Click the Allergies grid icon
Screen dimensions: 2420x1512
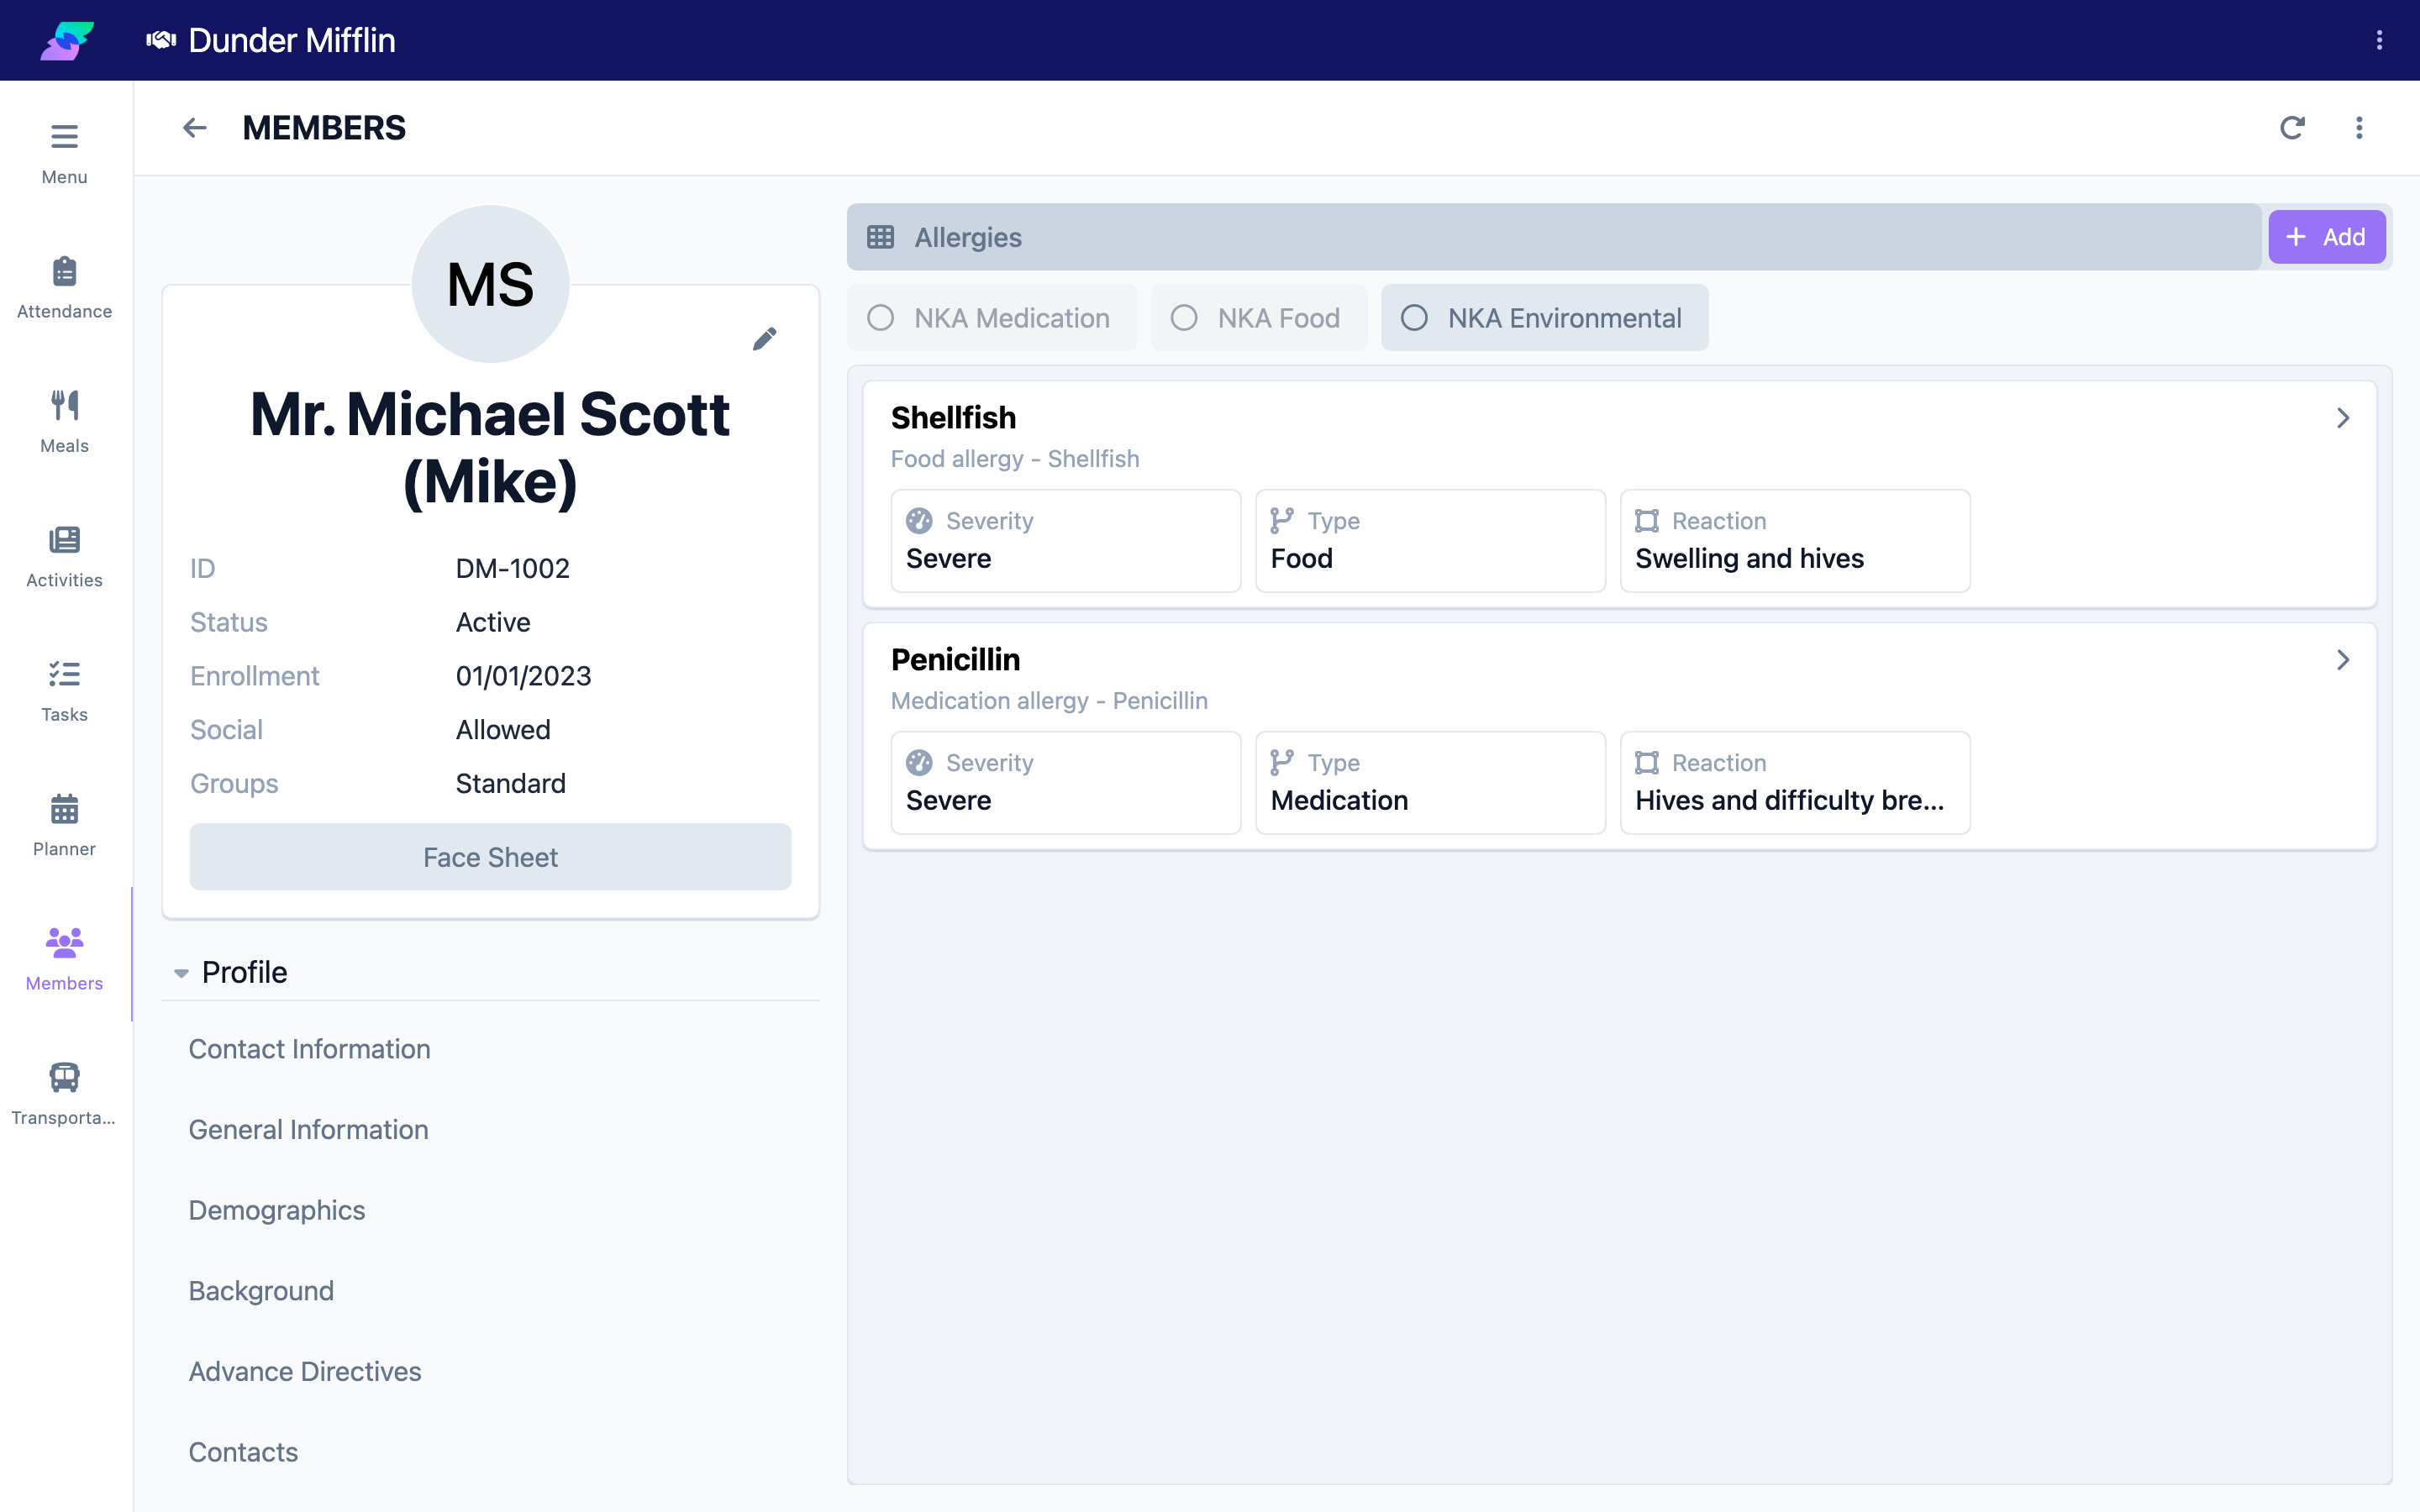point(880,237)
